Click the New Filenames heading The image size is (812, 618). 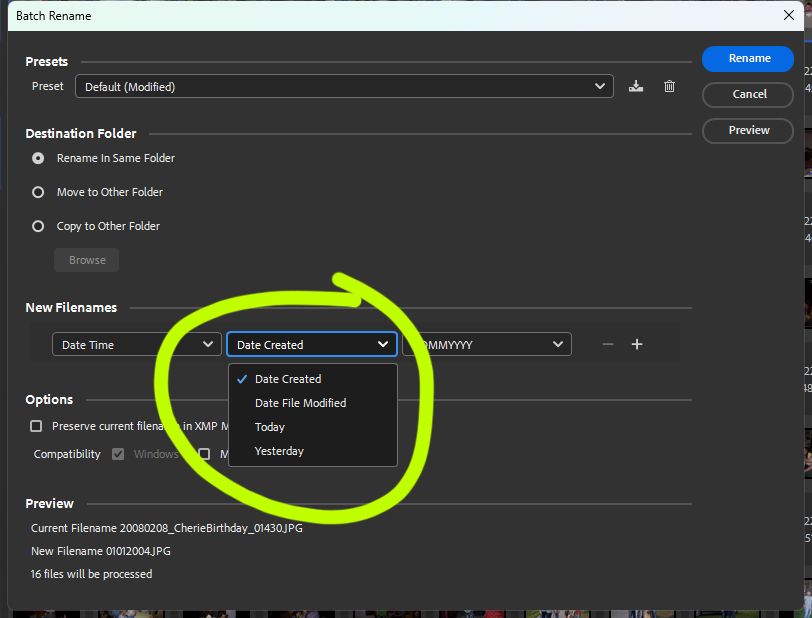[x=71, y=308]
